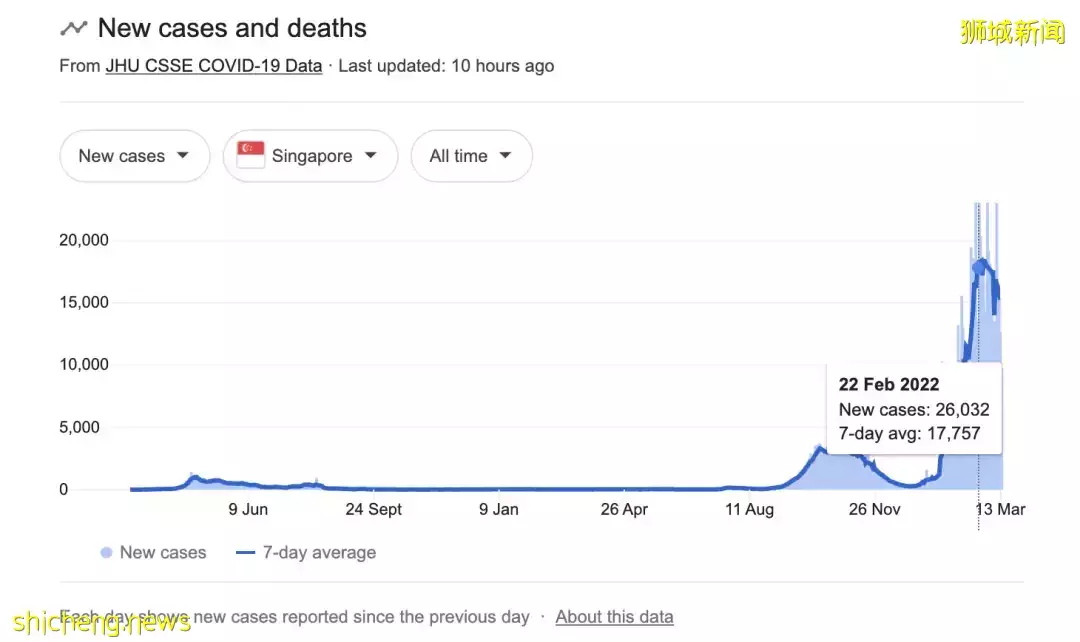Click the 11 Aug axis label
Viewport: 1080px width, 642px height.
coord(749,509)
